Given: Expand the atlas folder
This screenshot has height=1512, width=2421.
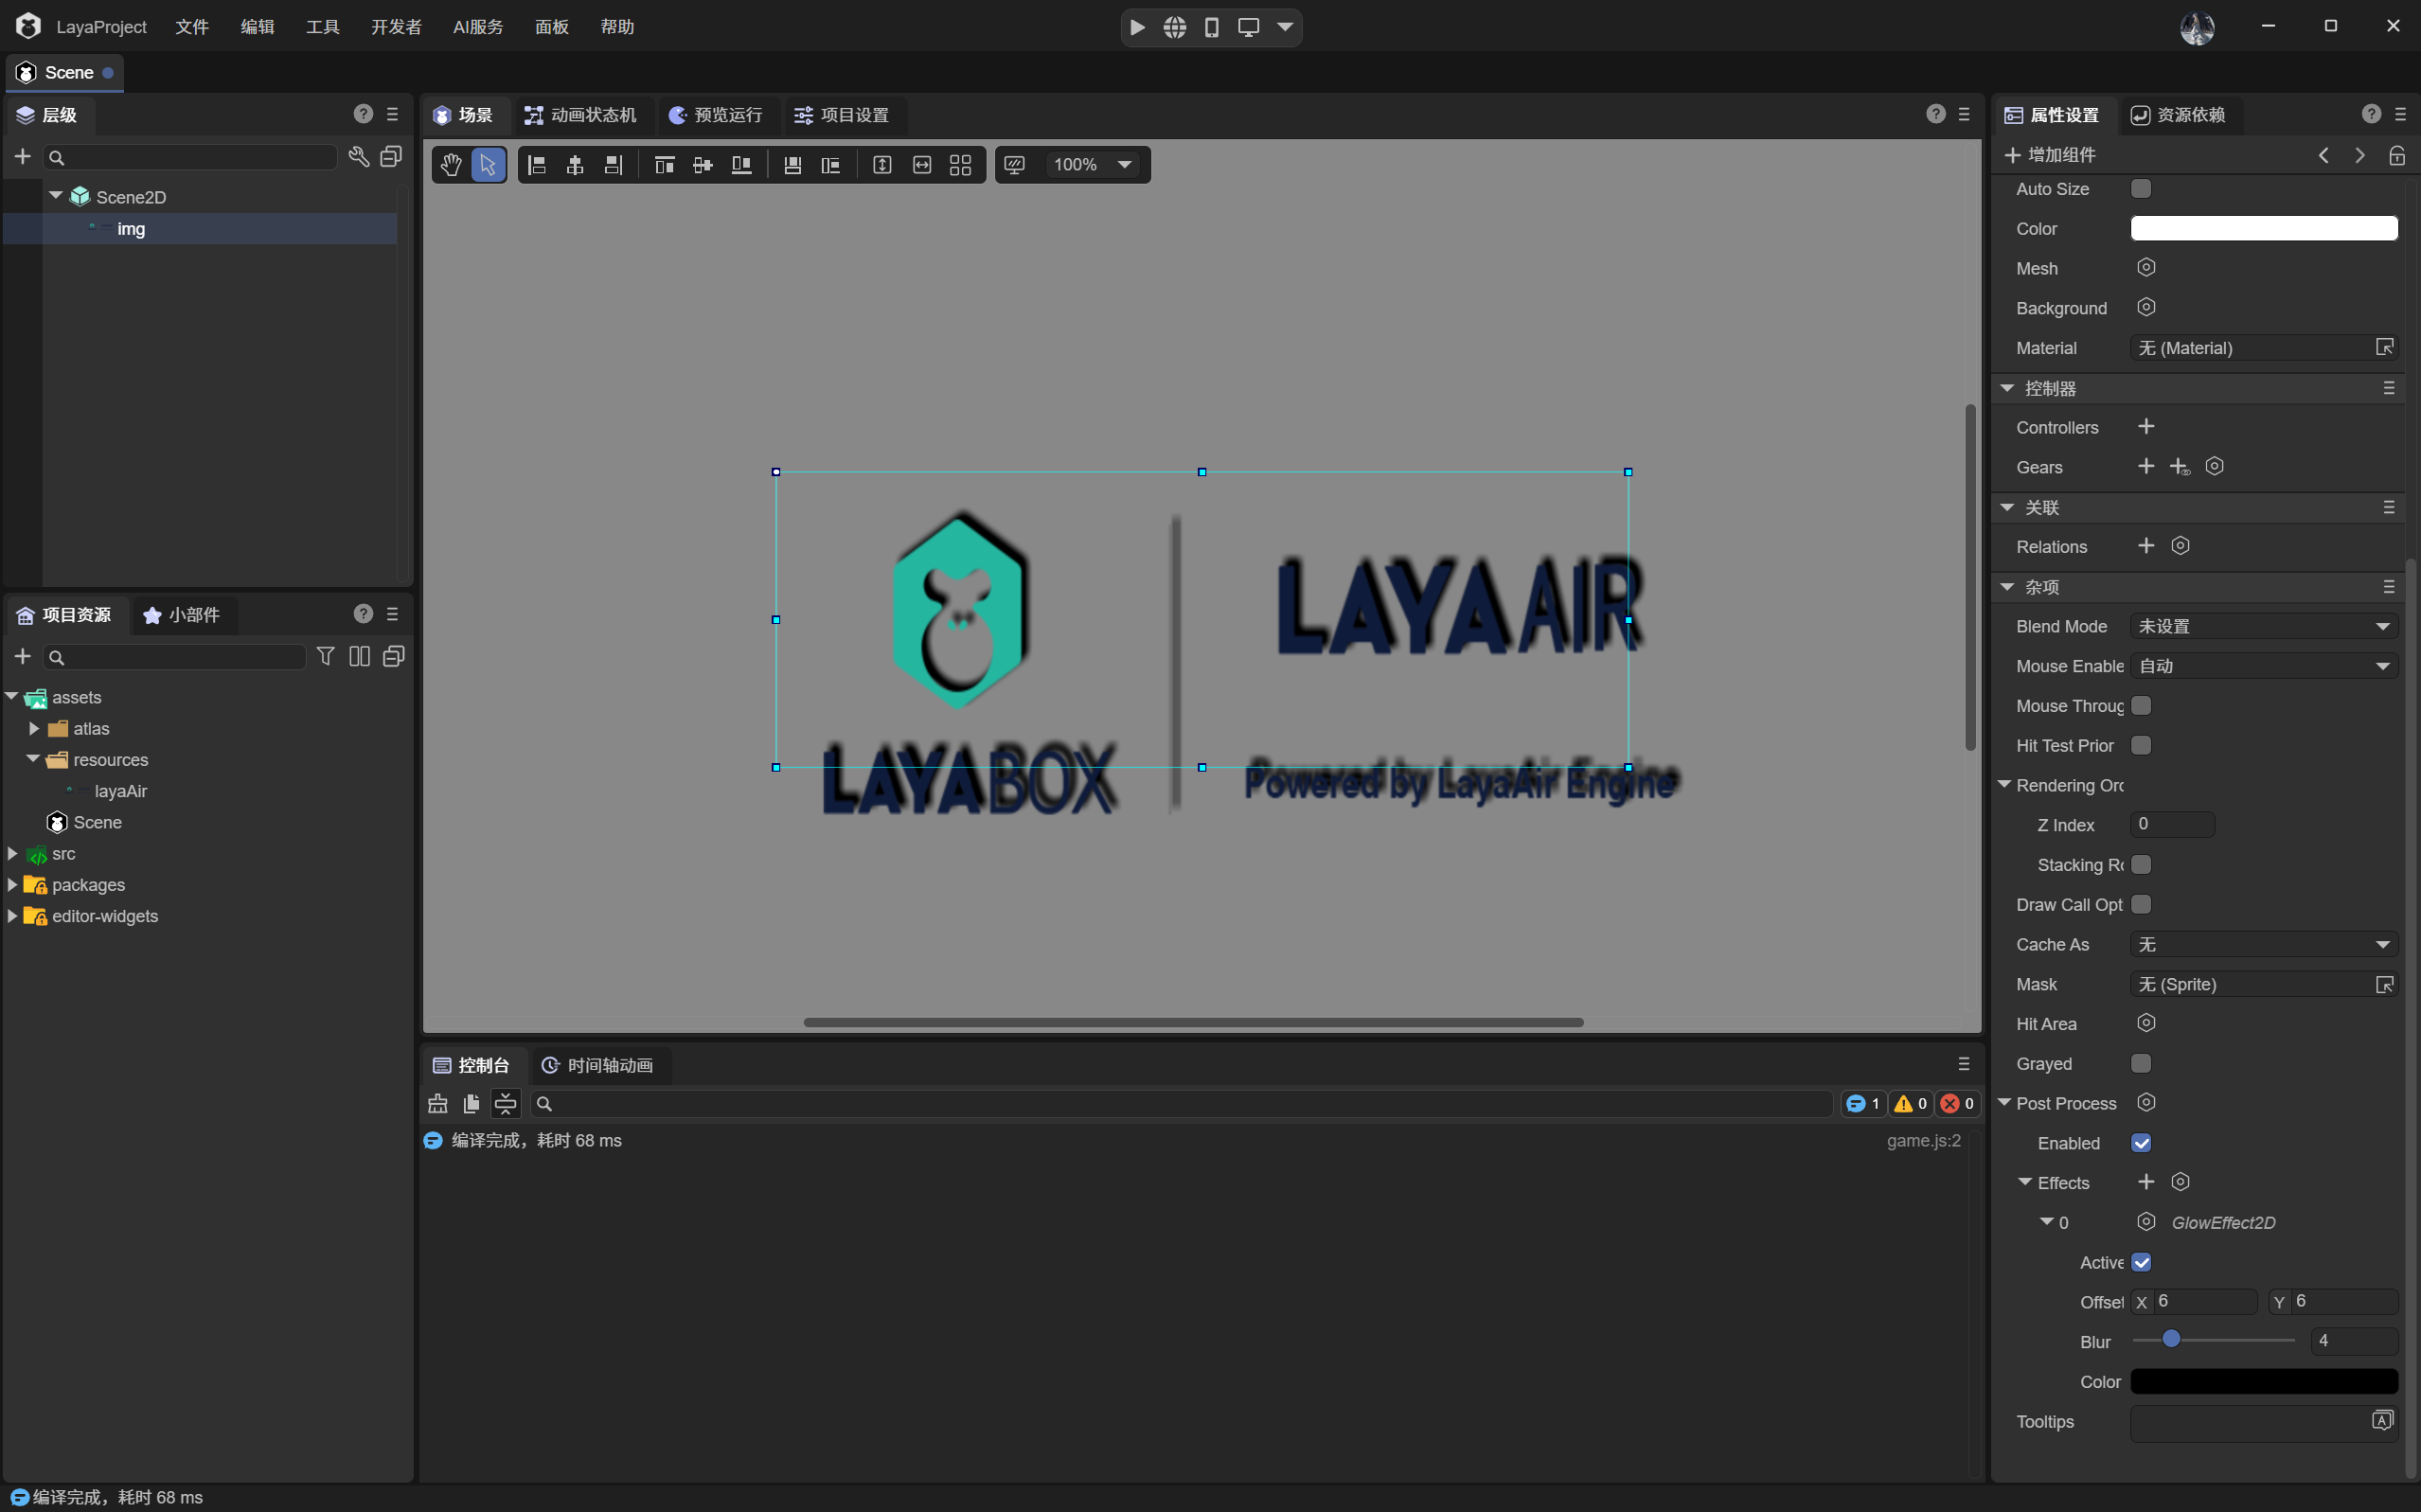Looking at the screenshot, I should (x=34, y=728).
